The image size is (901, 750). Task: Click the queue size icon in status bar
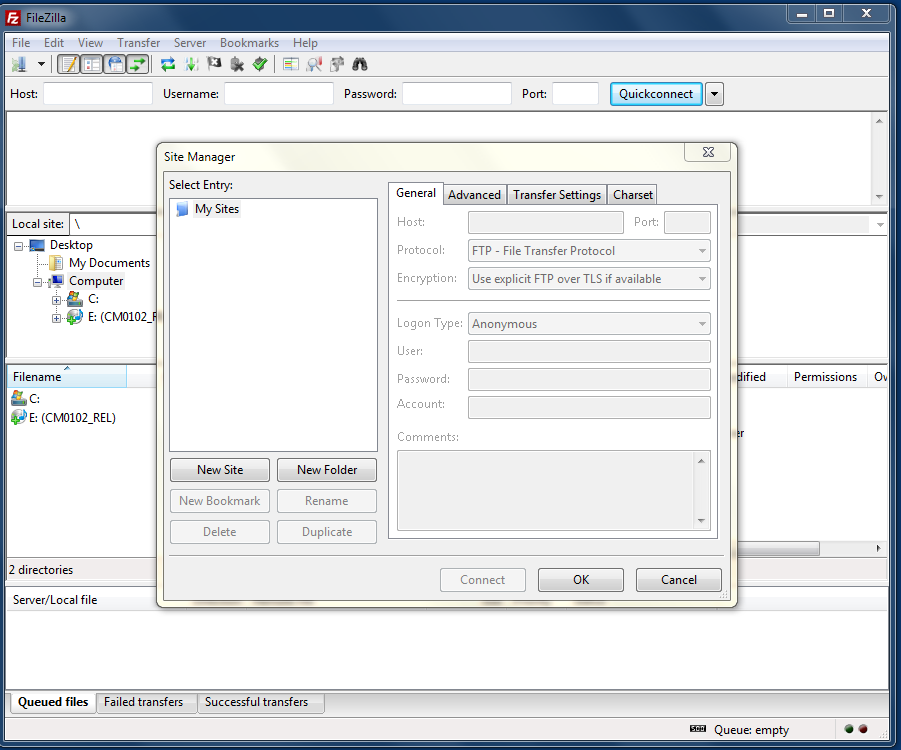tap(698, 729)
